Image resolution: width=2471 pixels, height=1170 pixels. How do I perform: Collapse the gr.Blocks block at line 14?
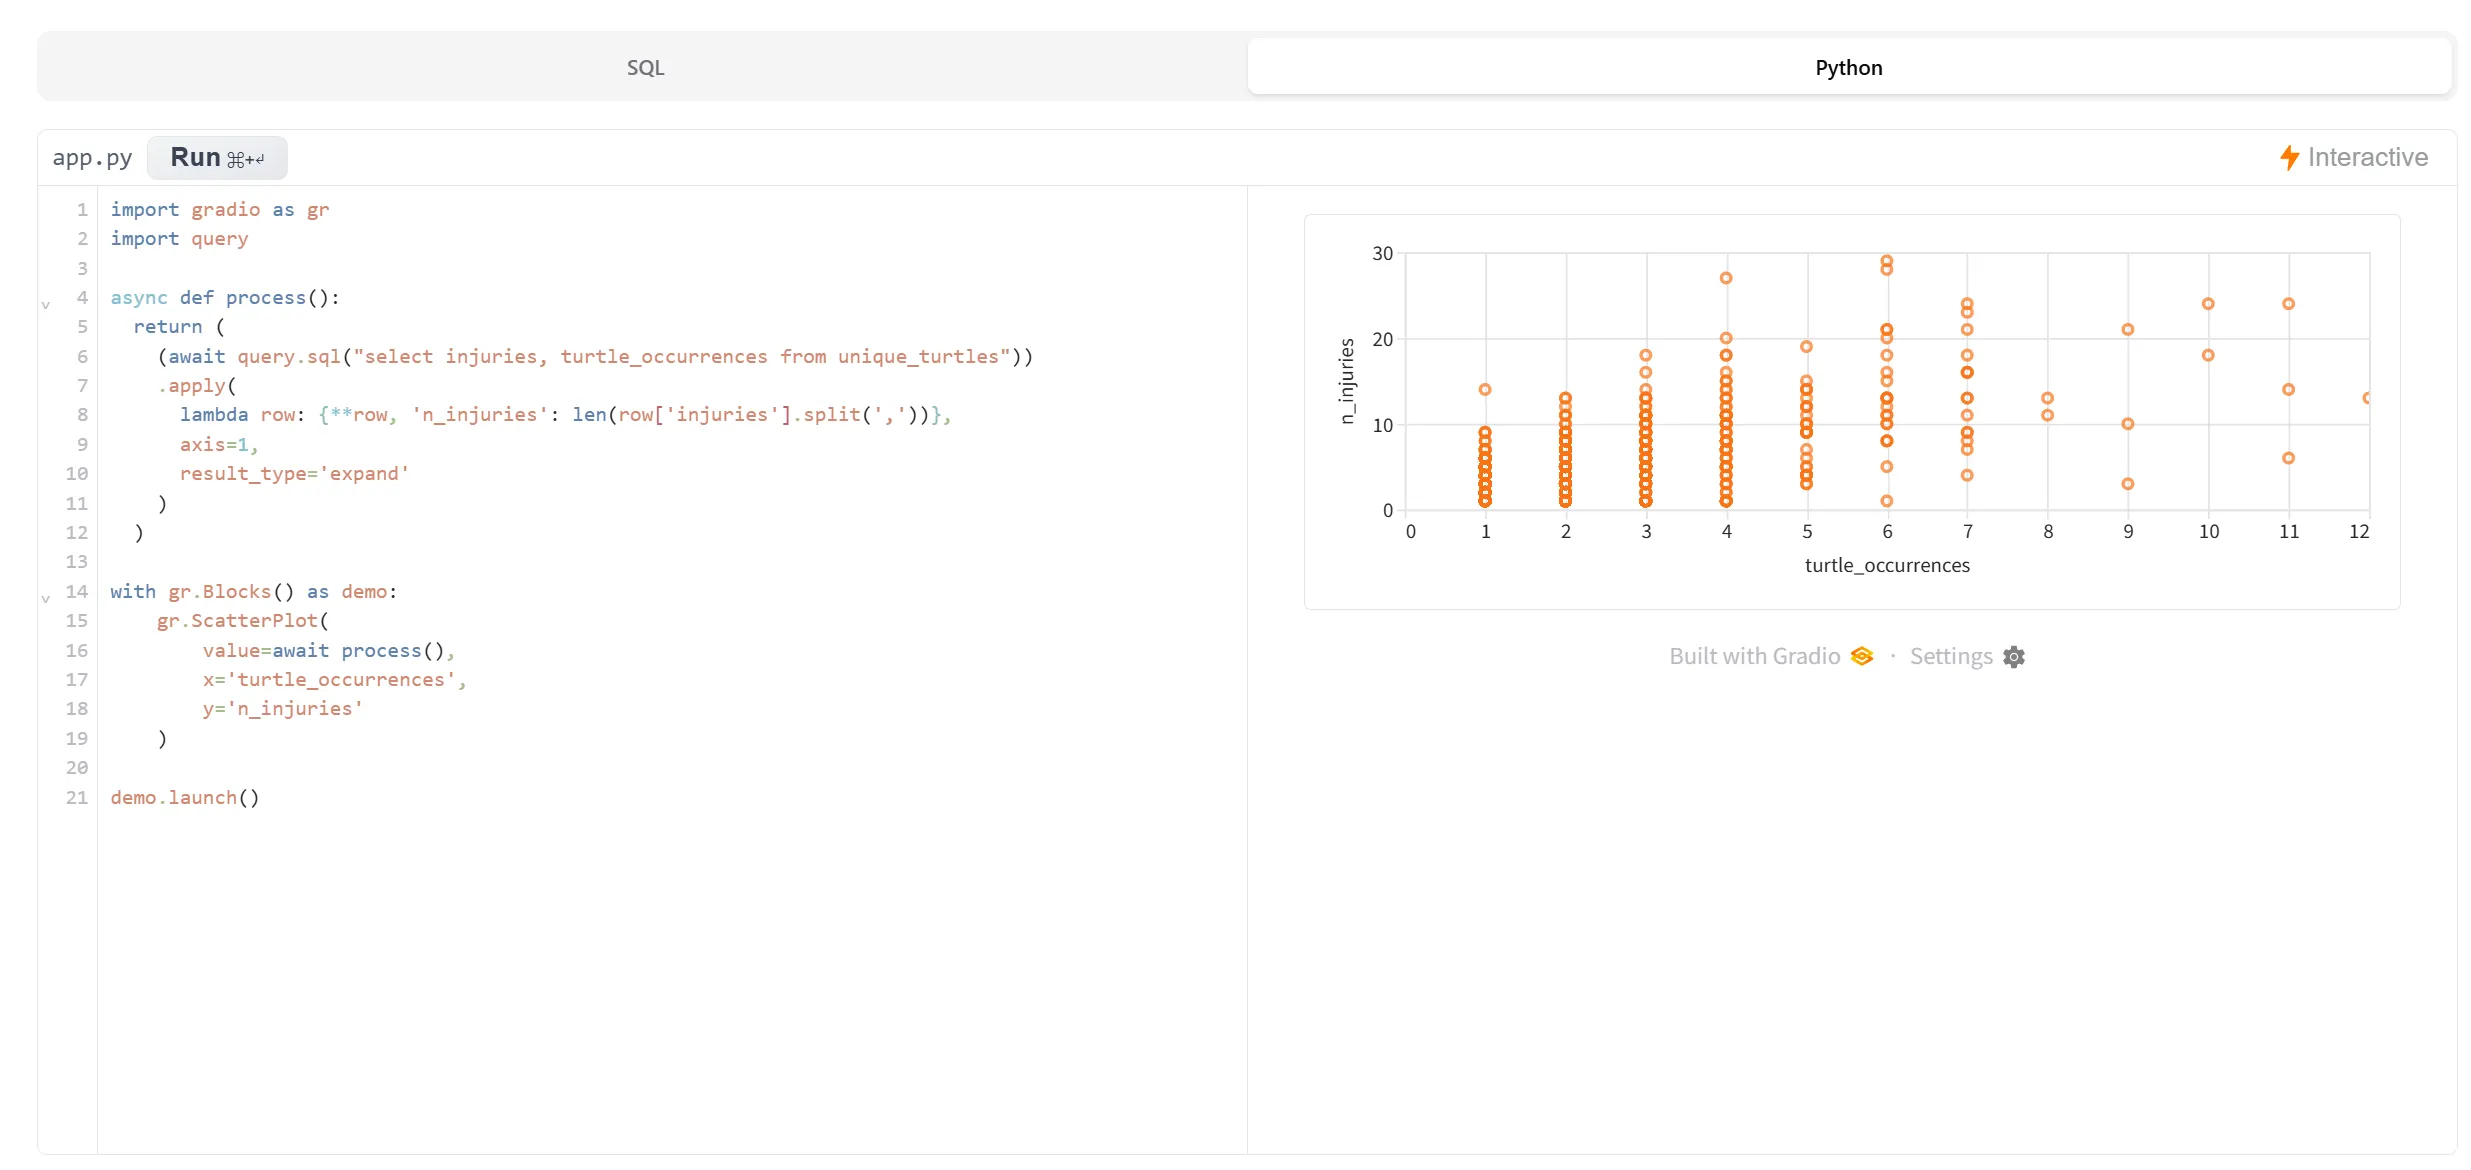coord(46,598)
